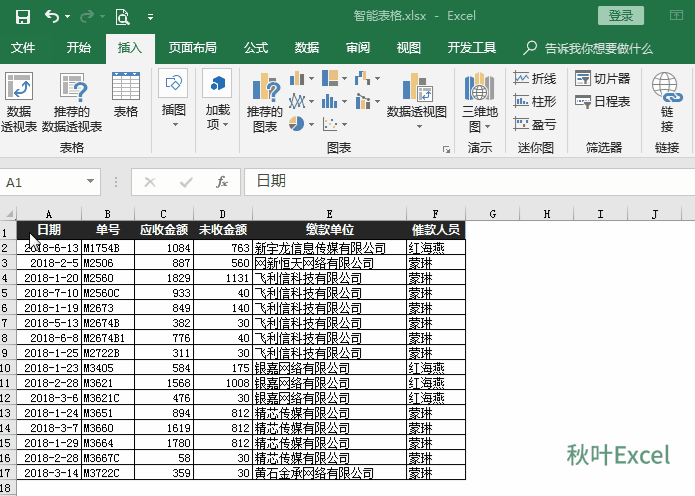This screenshot has height=496, width=695.
Task: Open the charts group dialog launcher
Action: (446, 149)
